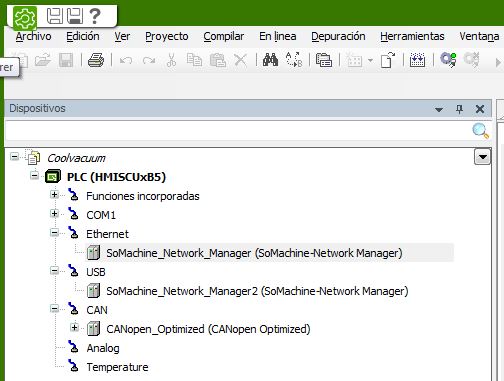Expand the COM1 node
The width and height of the screenshot is (504, 381).
(x=54, y=213)
